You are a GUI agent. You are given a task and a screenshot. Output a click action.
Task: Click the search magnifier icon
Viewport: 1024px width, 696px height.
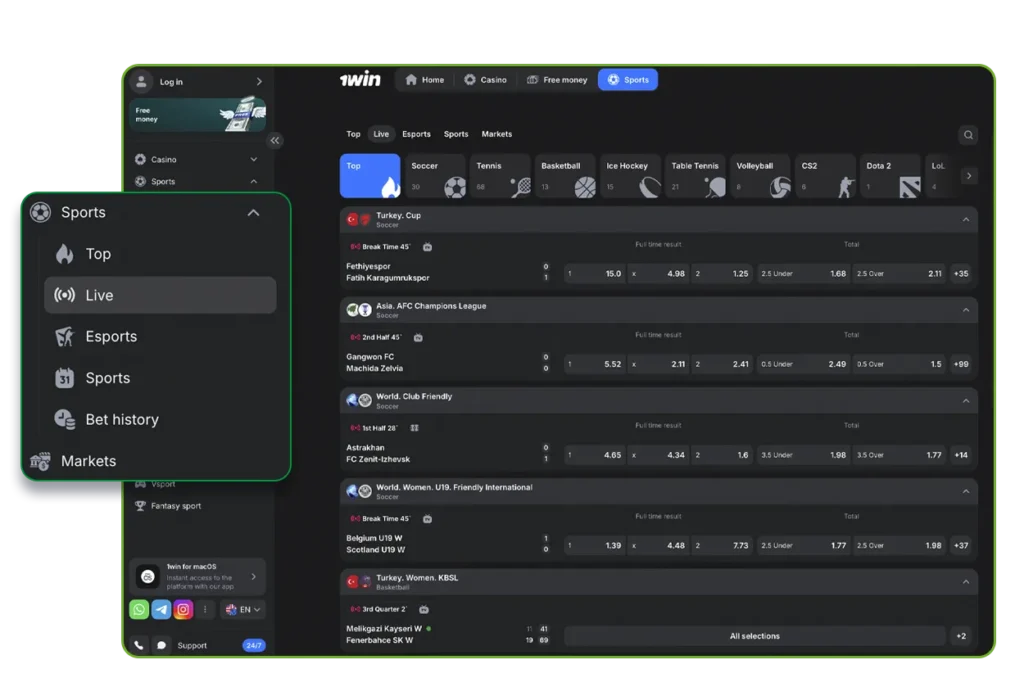coord(967,135)
